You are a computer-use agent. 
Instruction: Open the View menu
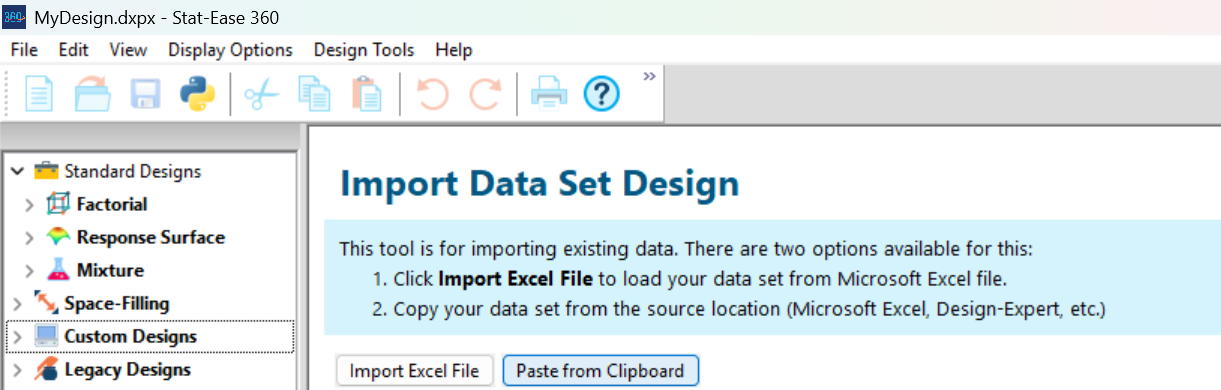pyautogui.click(x=128, y=50)
